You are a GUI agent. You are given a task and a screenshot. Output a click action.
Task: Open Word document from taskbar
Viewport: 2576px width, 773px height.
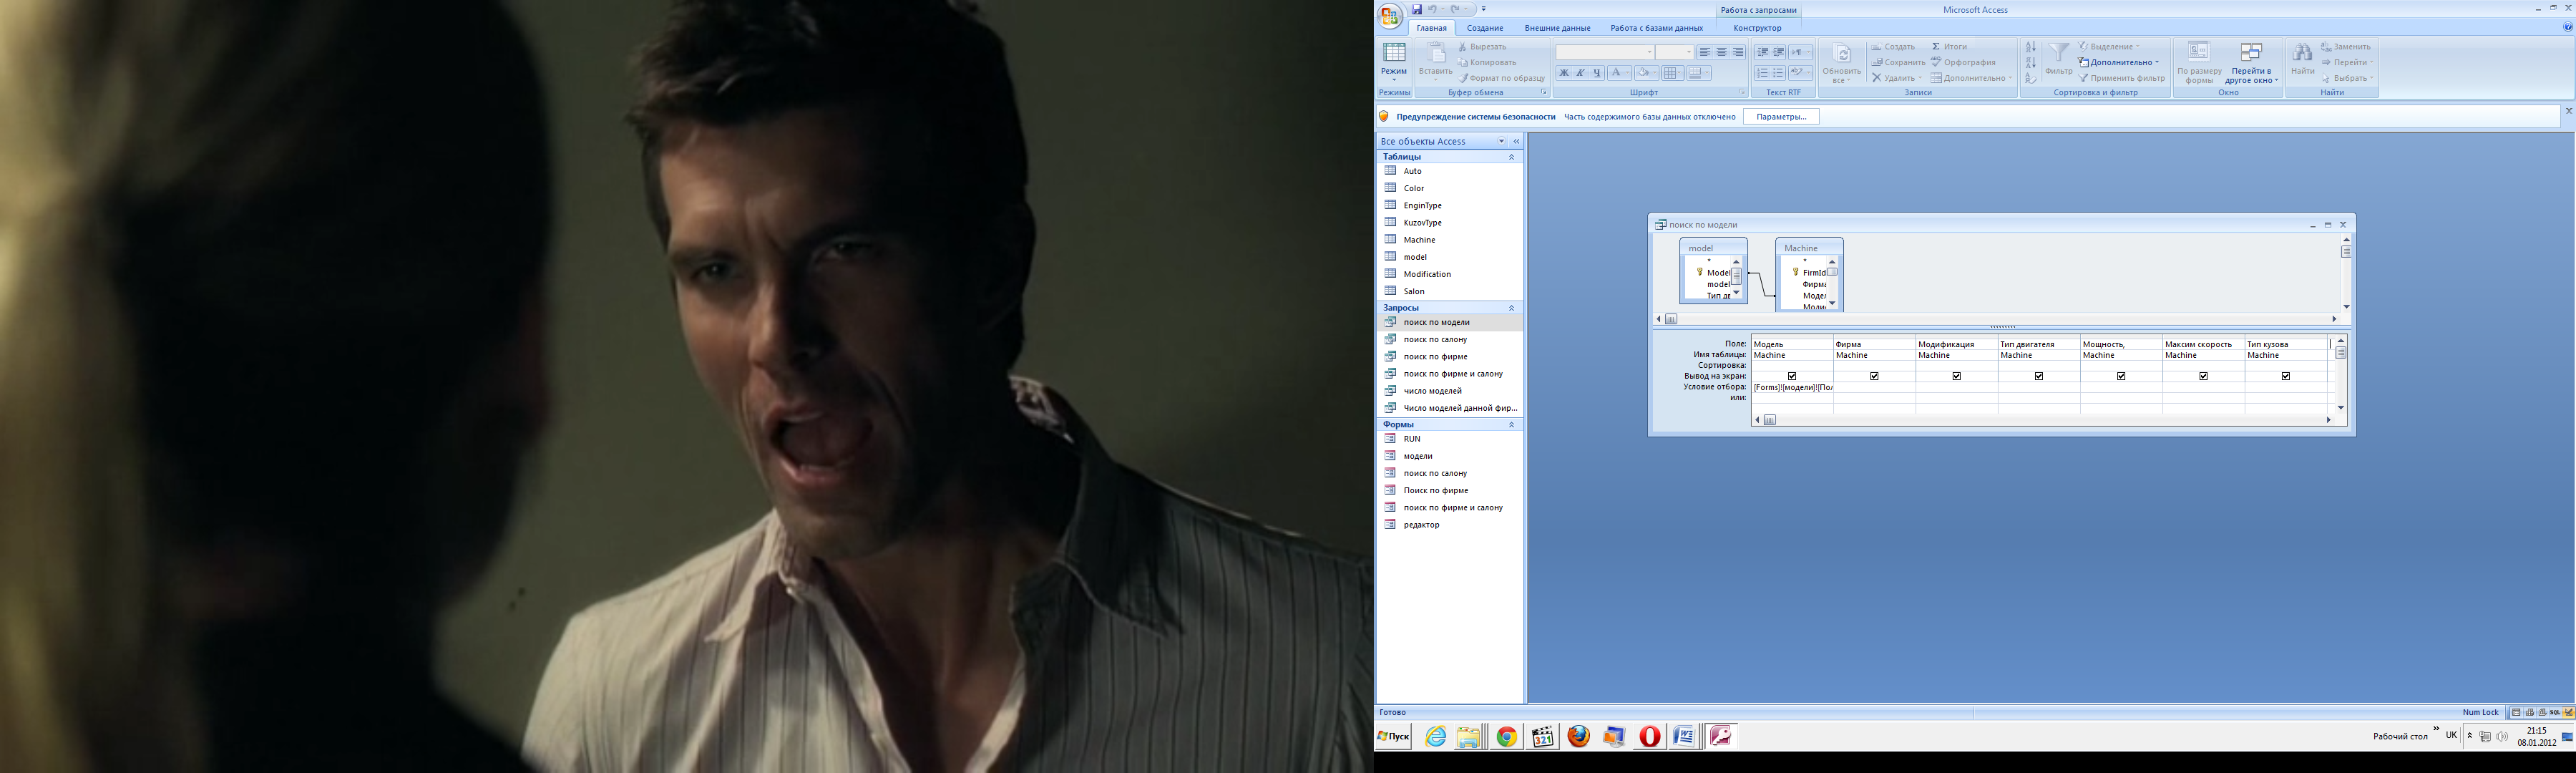pyautogui.click(x=1685, y=737)
